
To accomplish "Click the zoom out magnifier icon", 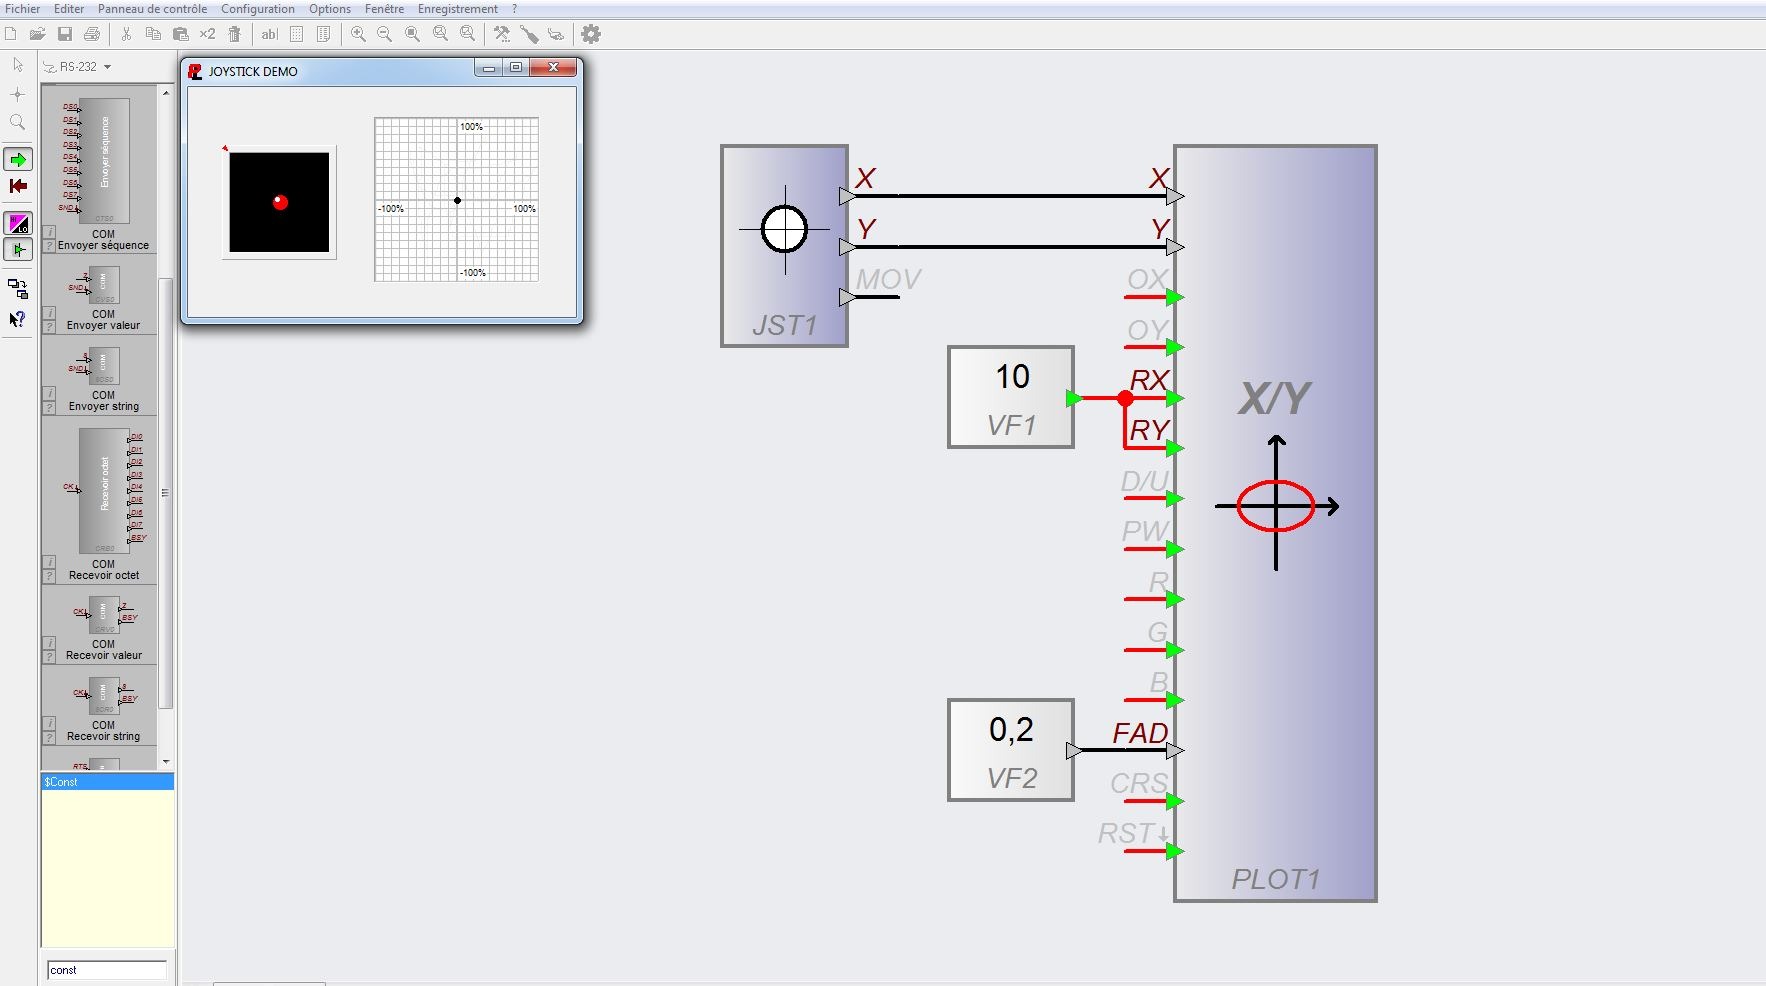I will 385,34.
